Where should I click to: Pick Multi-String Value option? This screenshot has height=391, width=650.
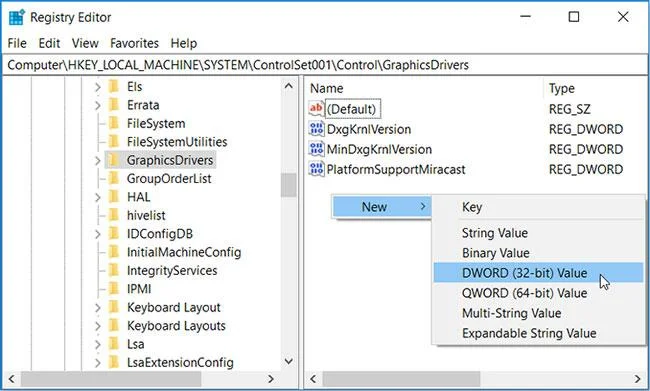point(538,313)
